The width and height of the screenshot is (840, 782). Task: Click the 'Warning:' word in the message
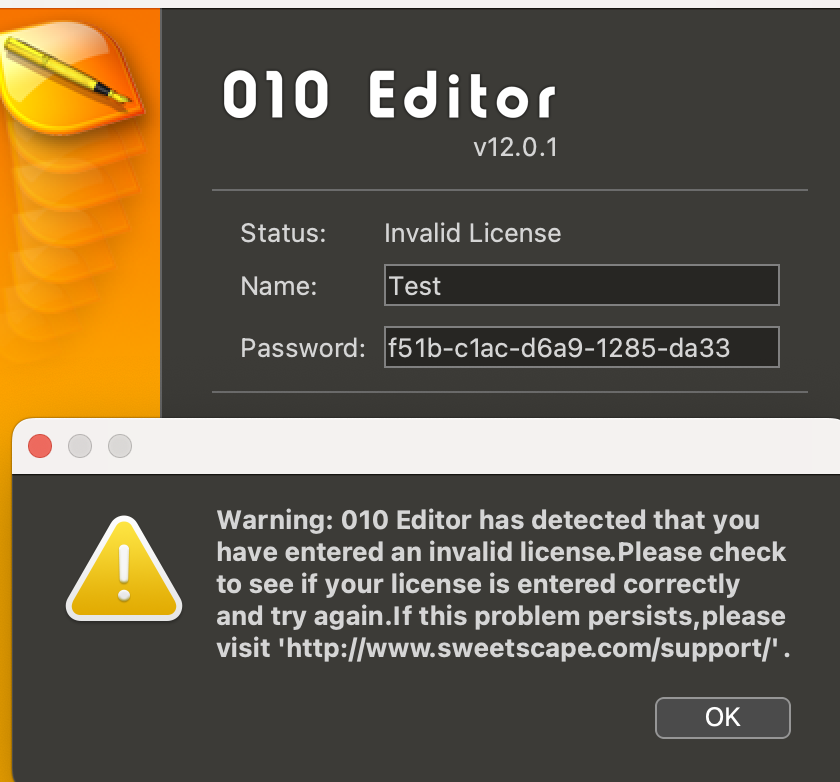(275, 520)
